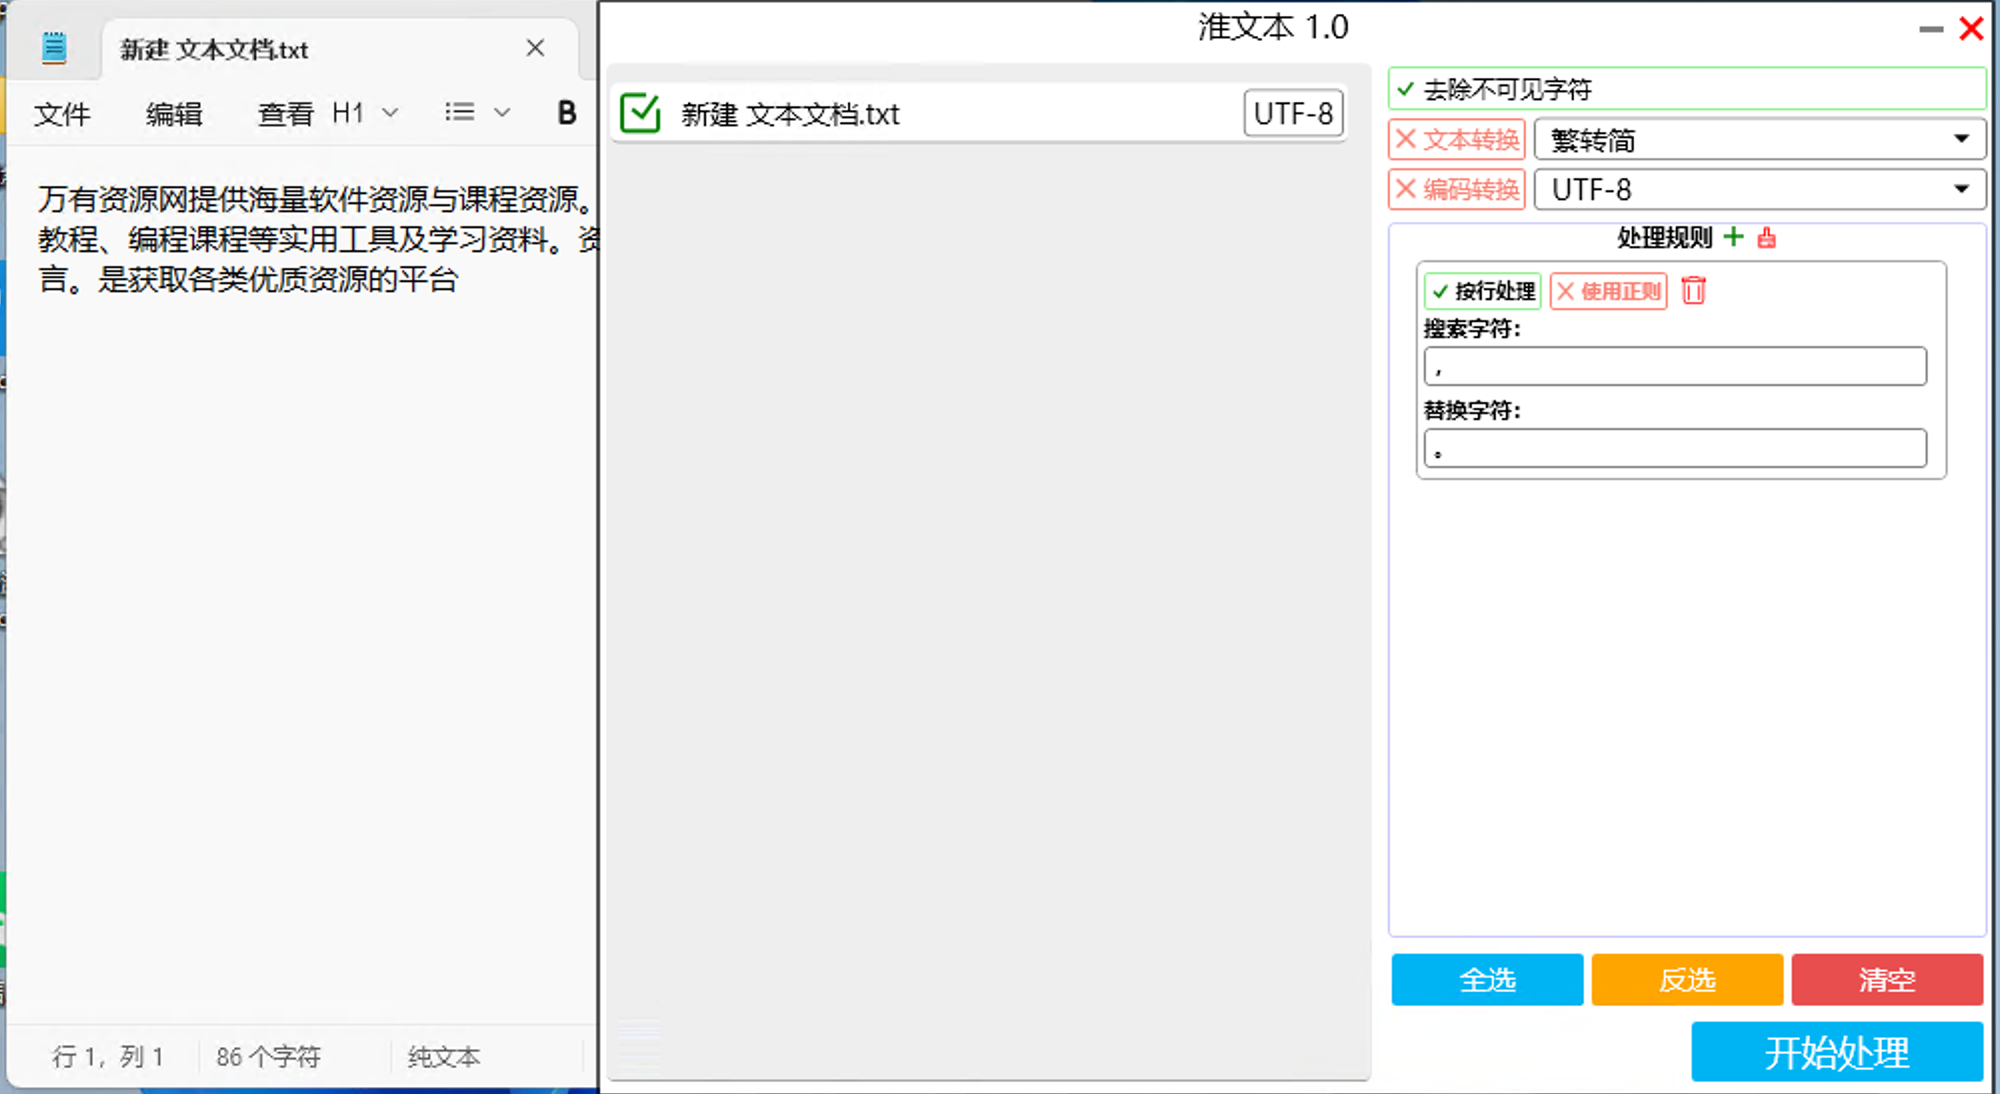Click the red broom icon to clear all rules
This screenshot has height=1094, width=2000.
[x=1767, y=238]
